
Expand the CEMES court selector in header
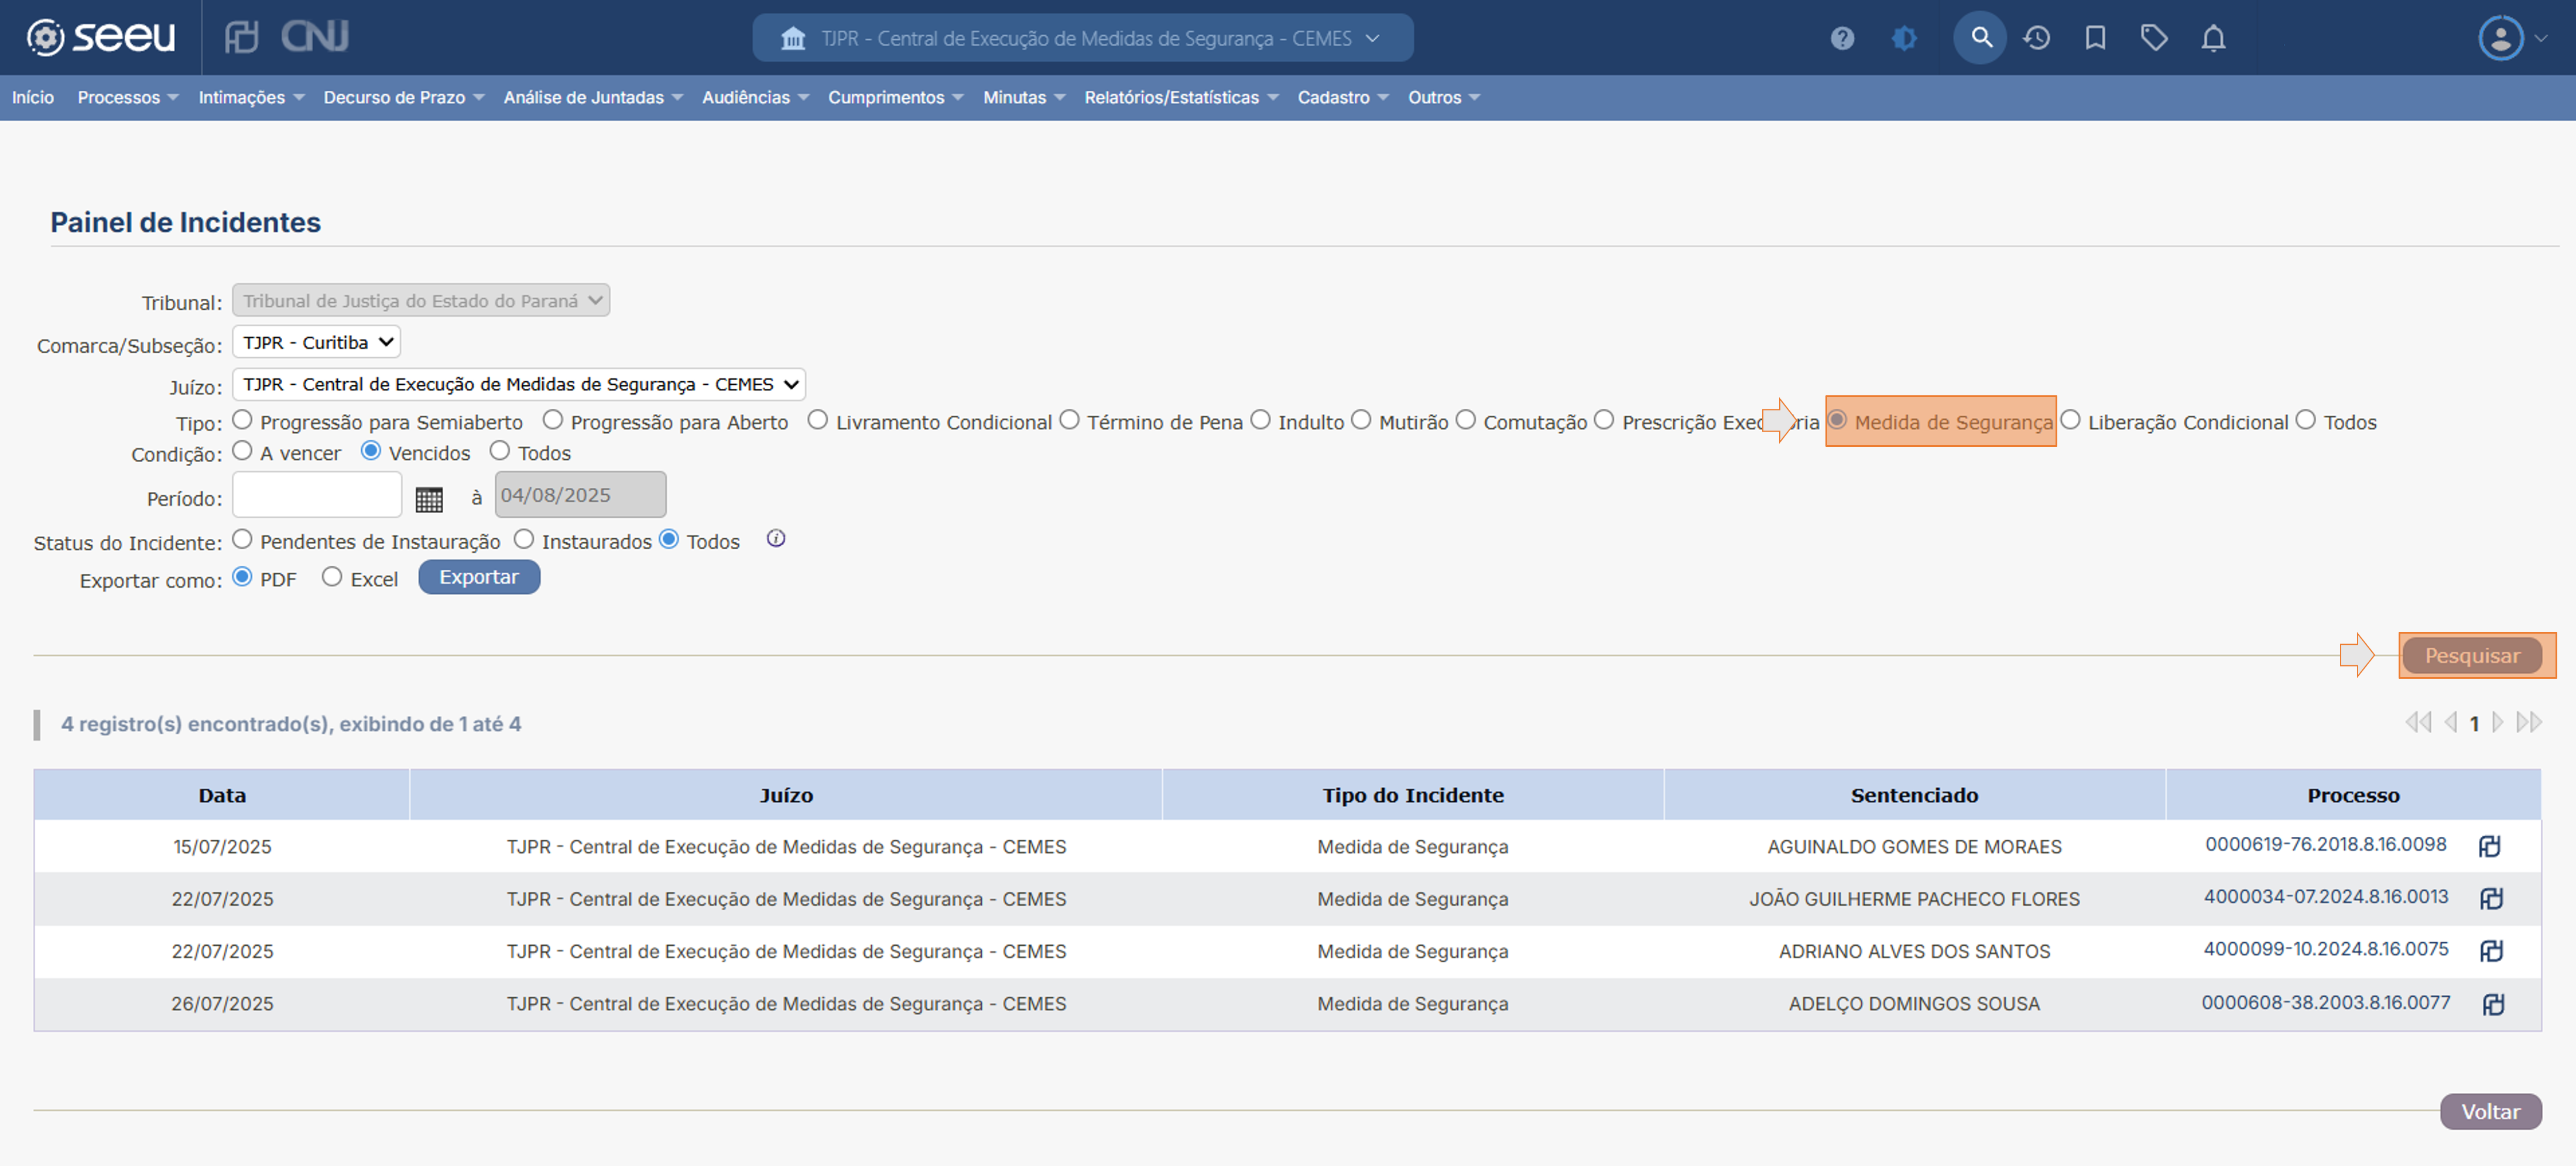(1373, 38)
